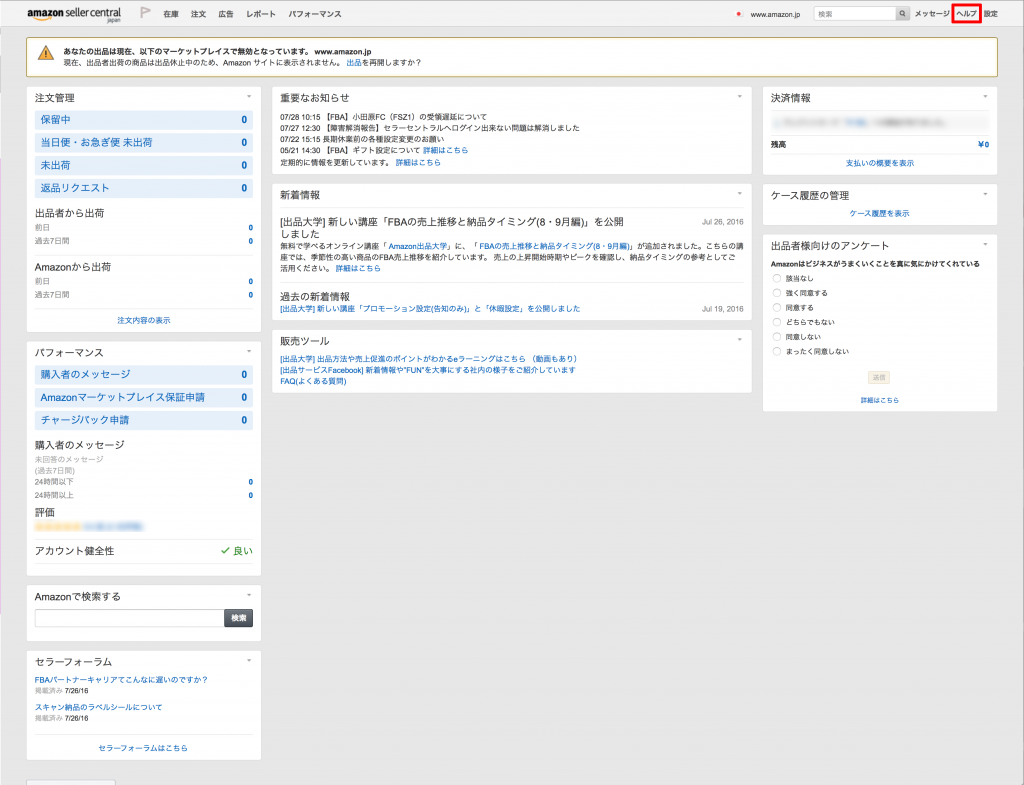Open the セラーフォーラム widget dropdown arrow

249,660
